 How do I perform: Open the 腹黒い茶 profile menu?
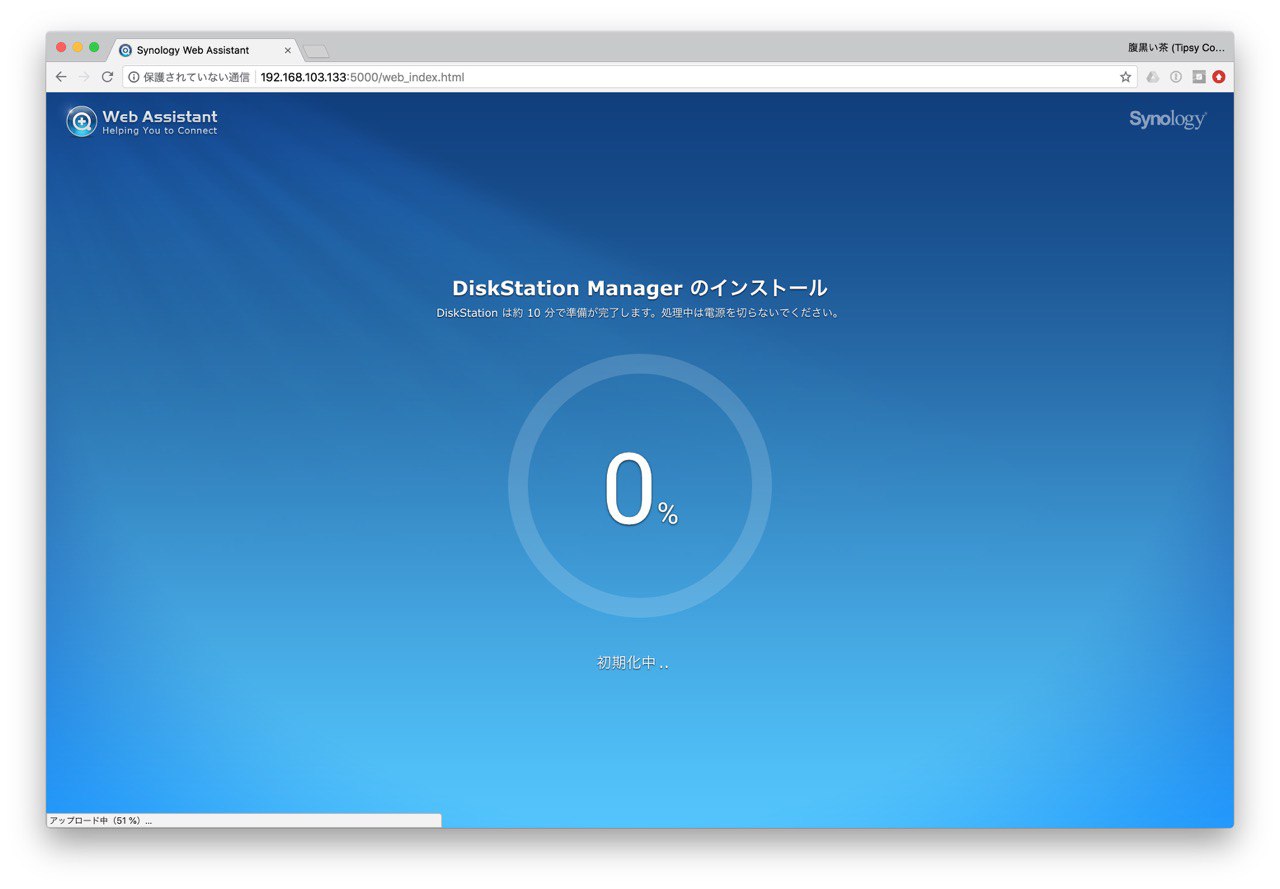pos(1176,47)
